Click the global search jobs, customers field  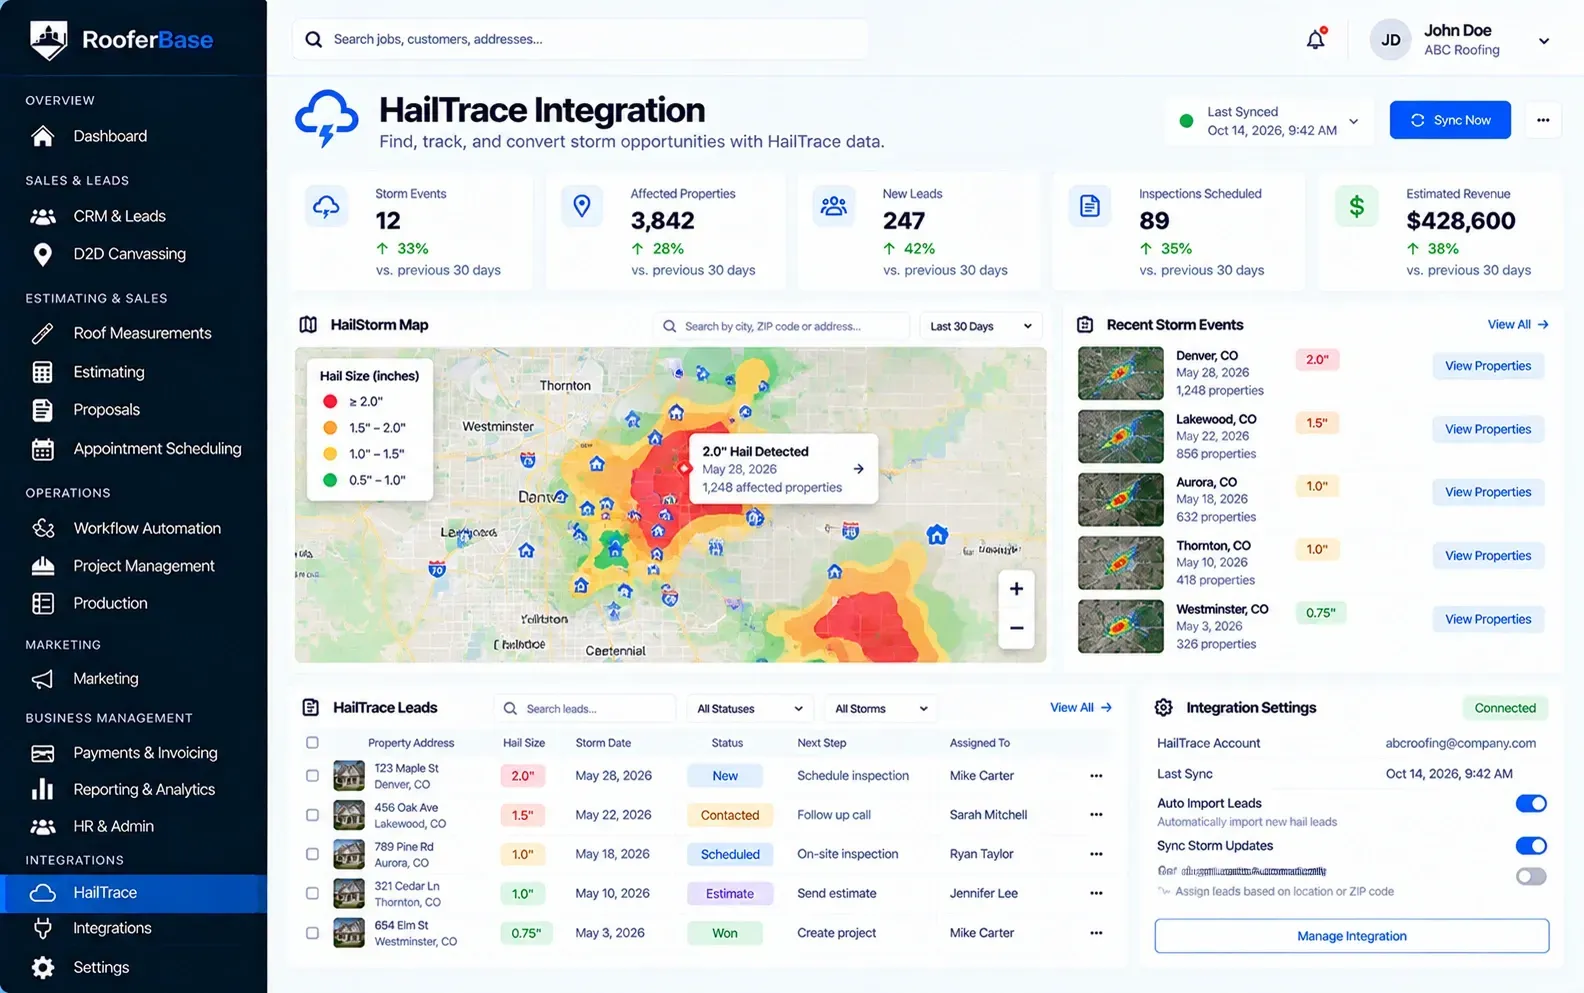(580, 39)
